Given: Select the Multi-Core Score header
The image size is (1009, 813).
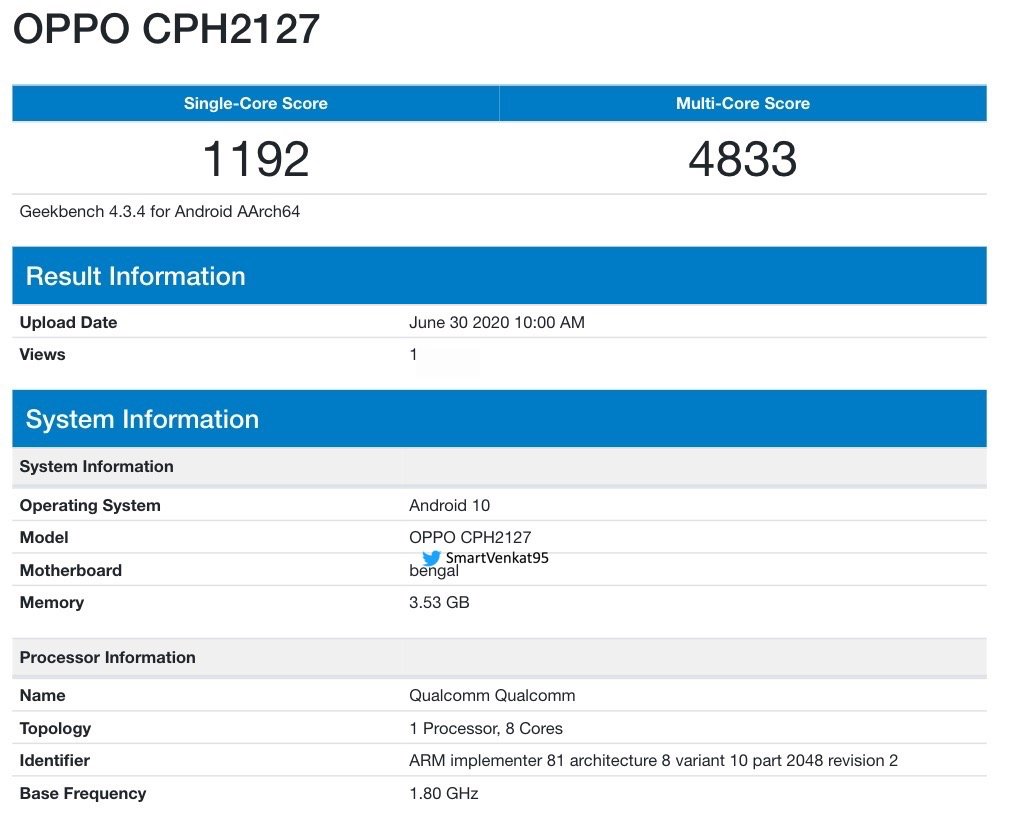Looking at the screenshot, I should click(x=742, y=103).
